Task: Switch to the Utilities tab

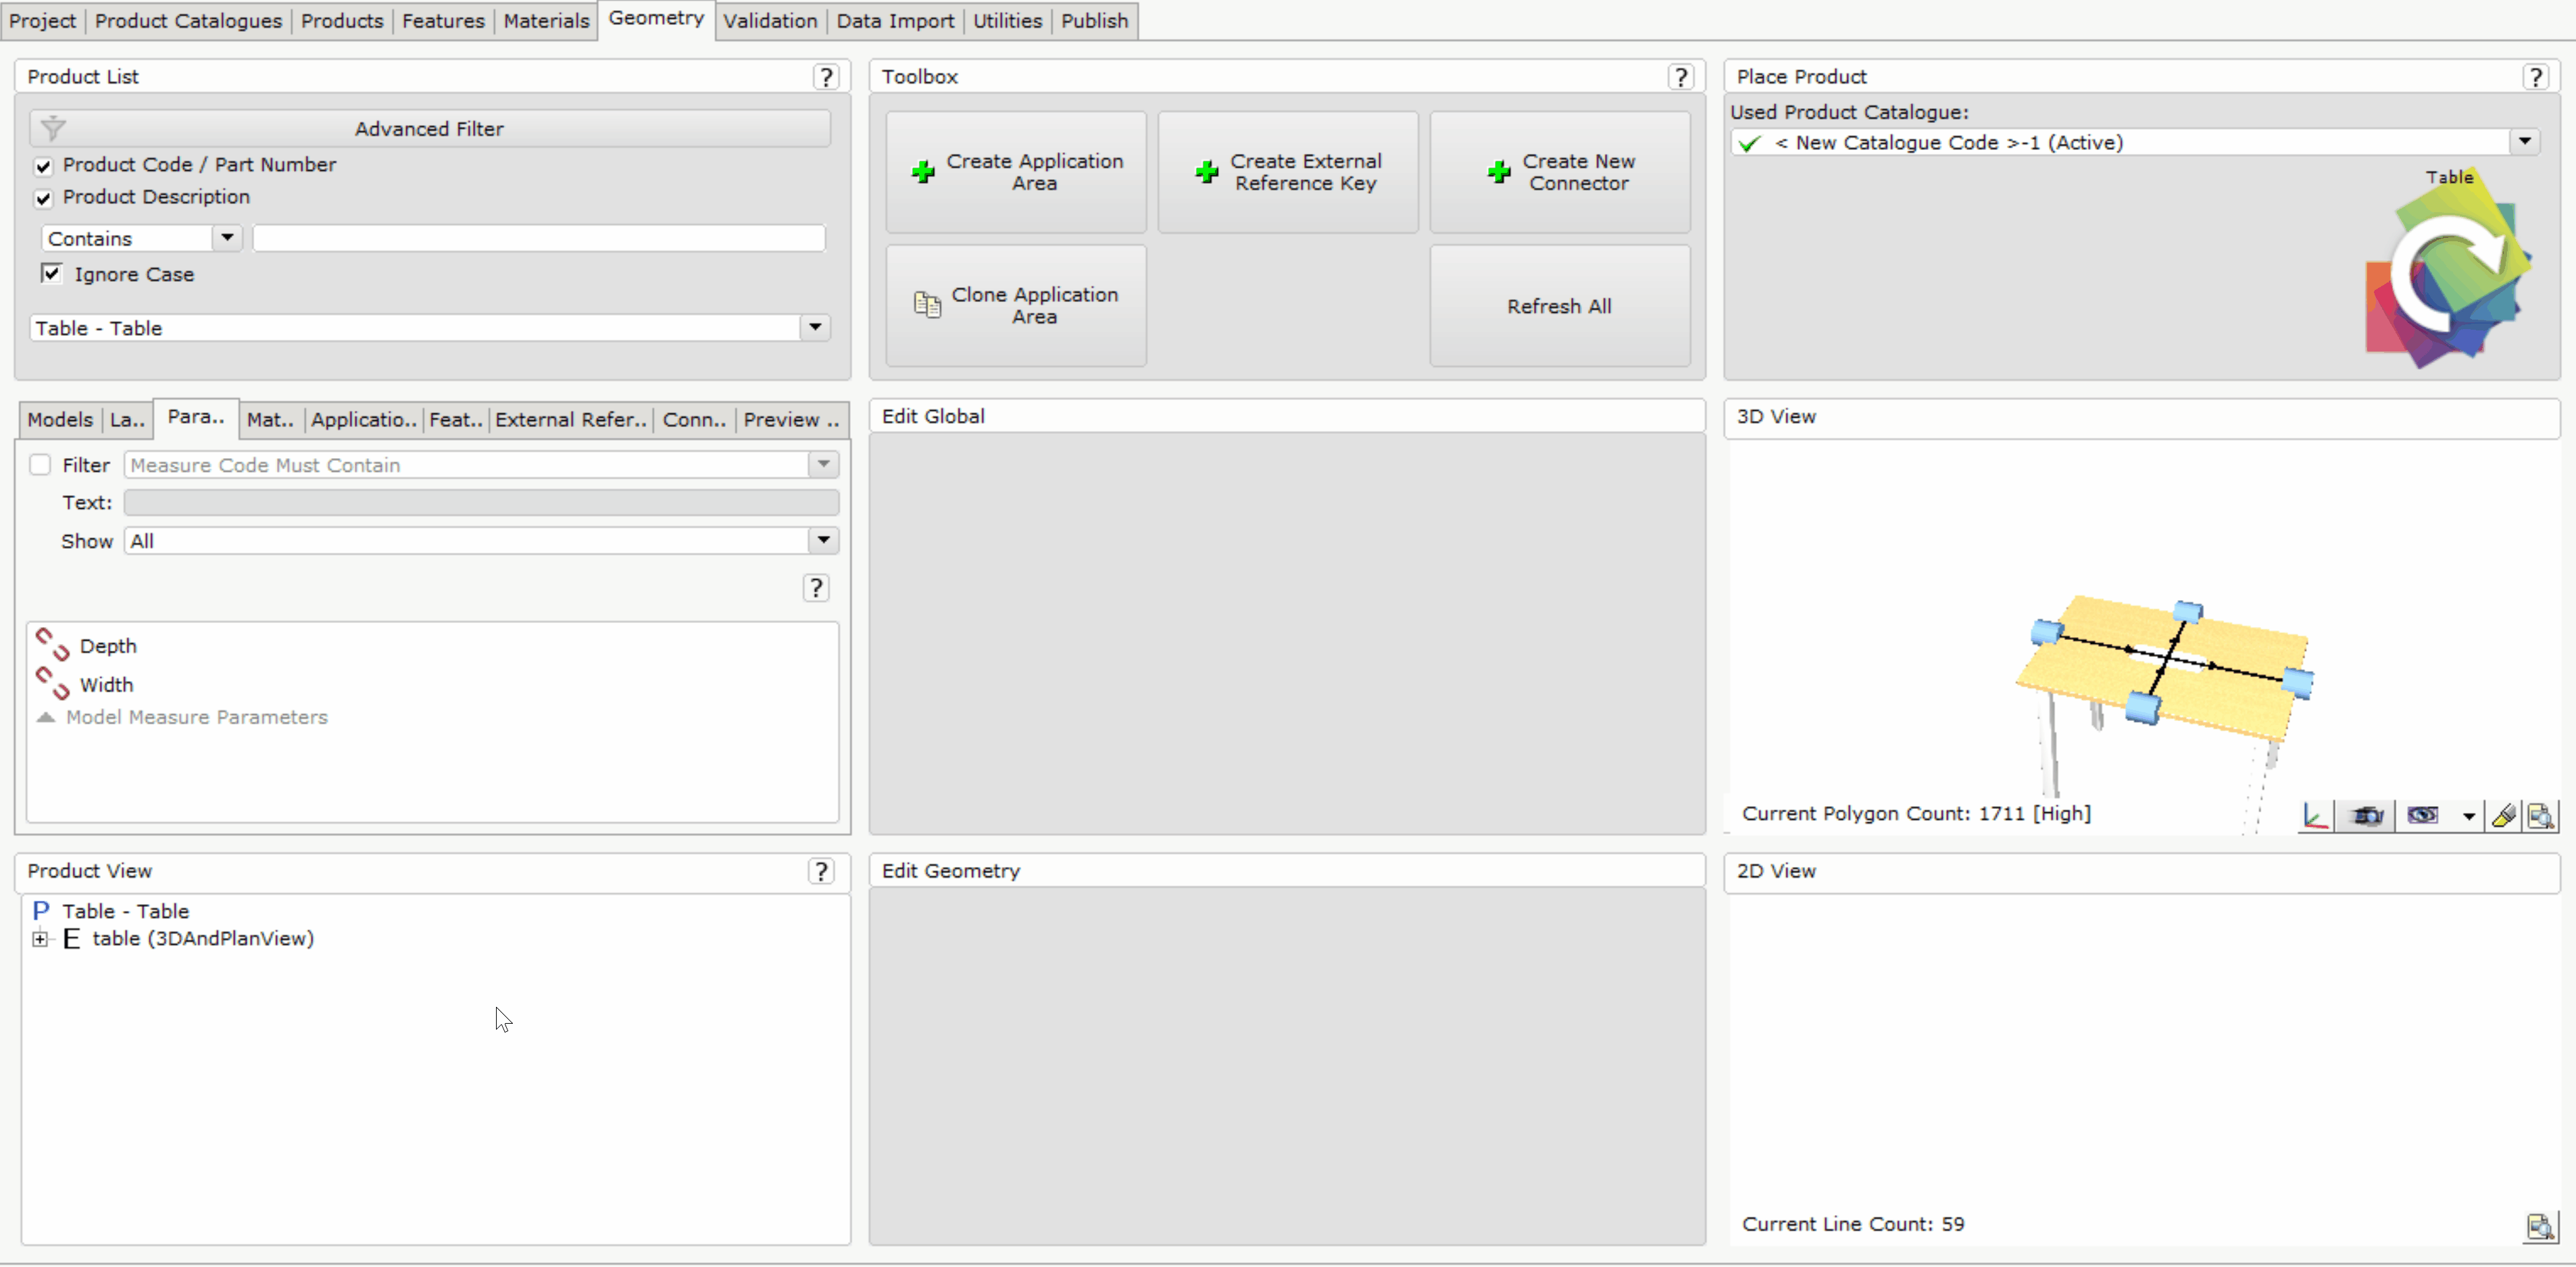Action: (1007, 21)
